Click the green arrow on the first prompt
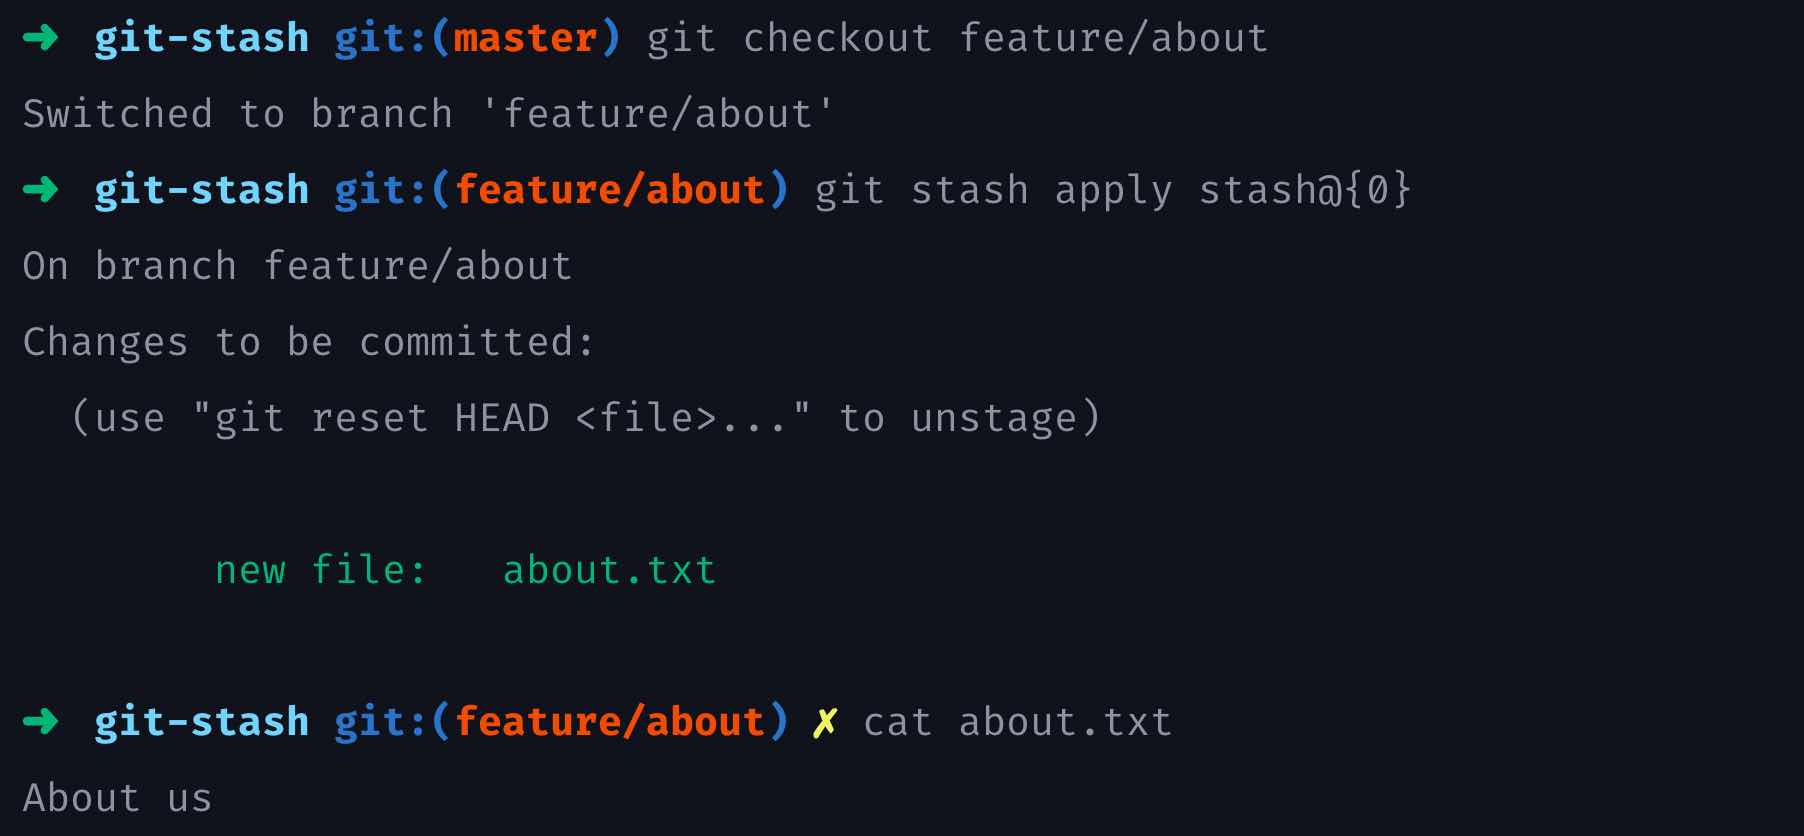 41,38
